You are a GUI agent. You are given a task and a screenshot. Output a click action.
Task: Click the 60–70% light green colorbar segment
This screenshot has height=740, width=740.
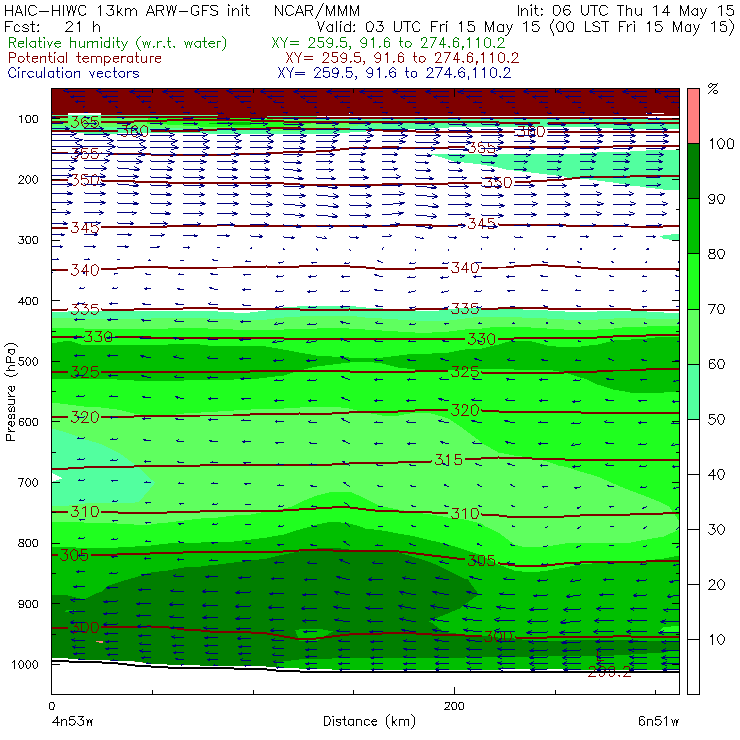[x=693, y=336]
